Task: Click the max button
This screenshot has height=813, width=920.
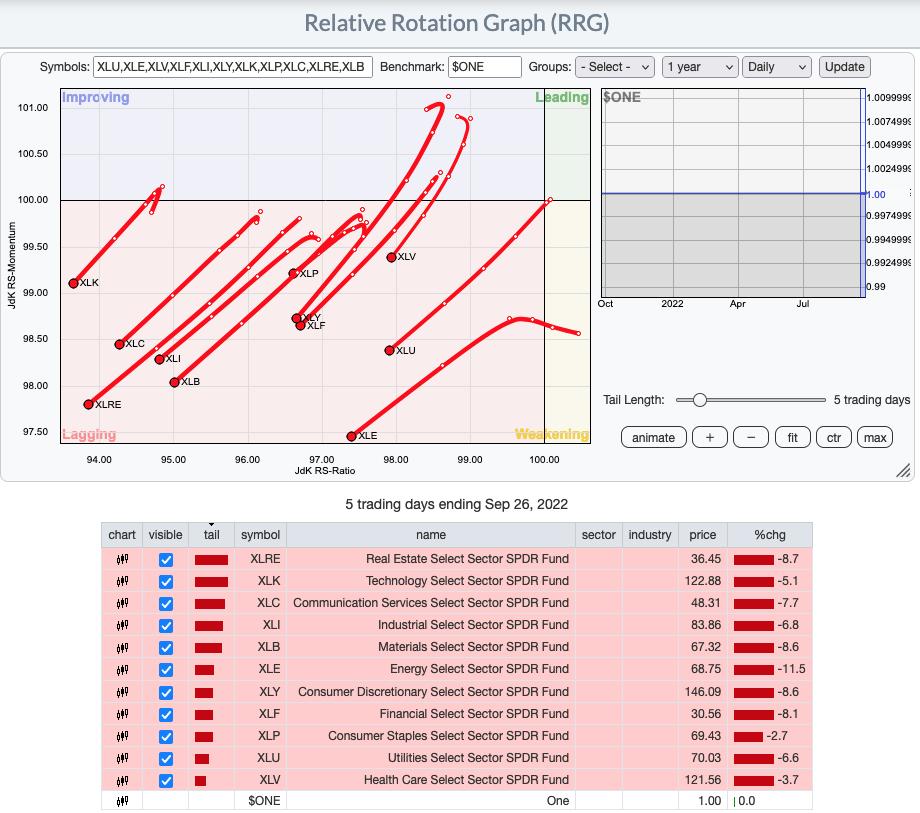Action: 875,438
